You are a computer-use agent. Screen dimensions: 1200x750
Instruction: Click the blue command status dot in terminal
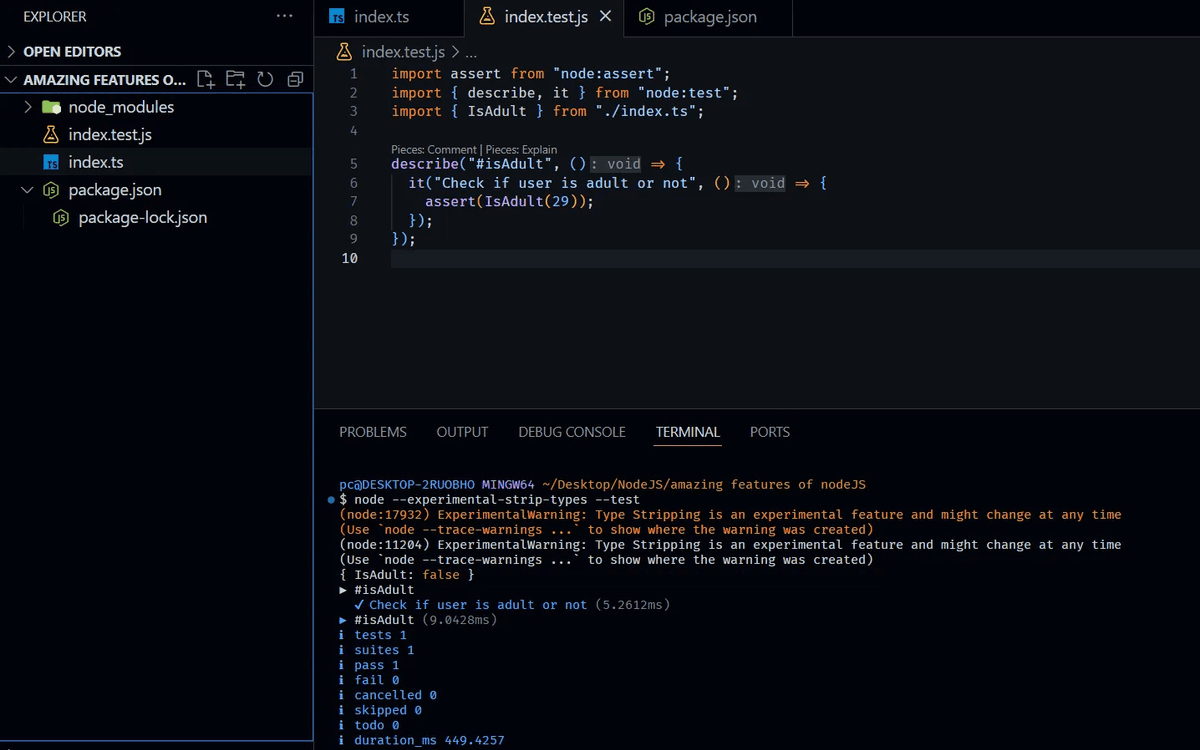click(330, 498)
